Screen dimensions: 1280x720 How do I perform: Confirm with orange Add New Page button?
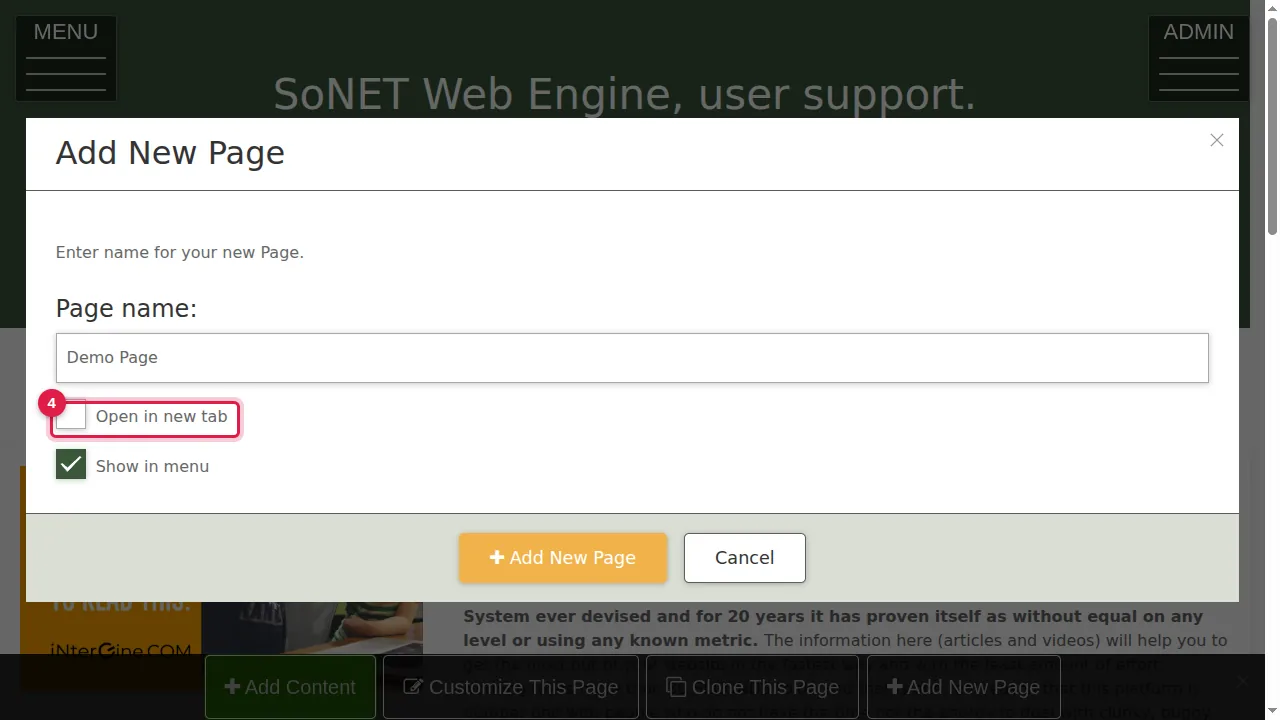click(x=563, y=558)
